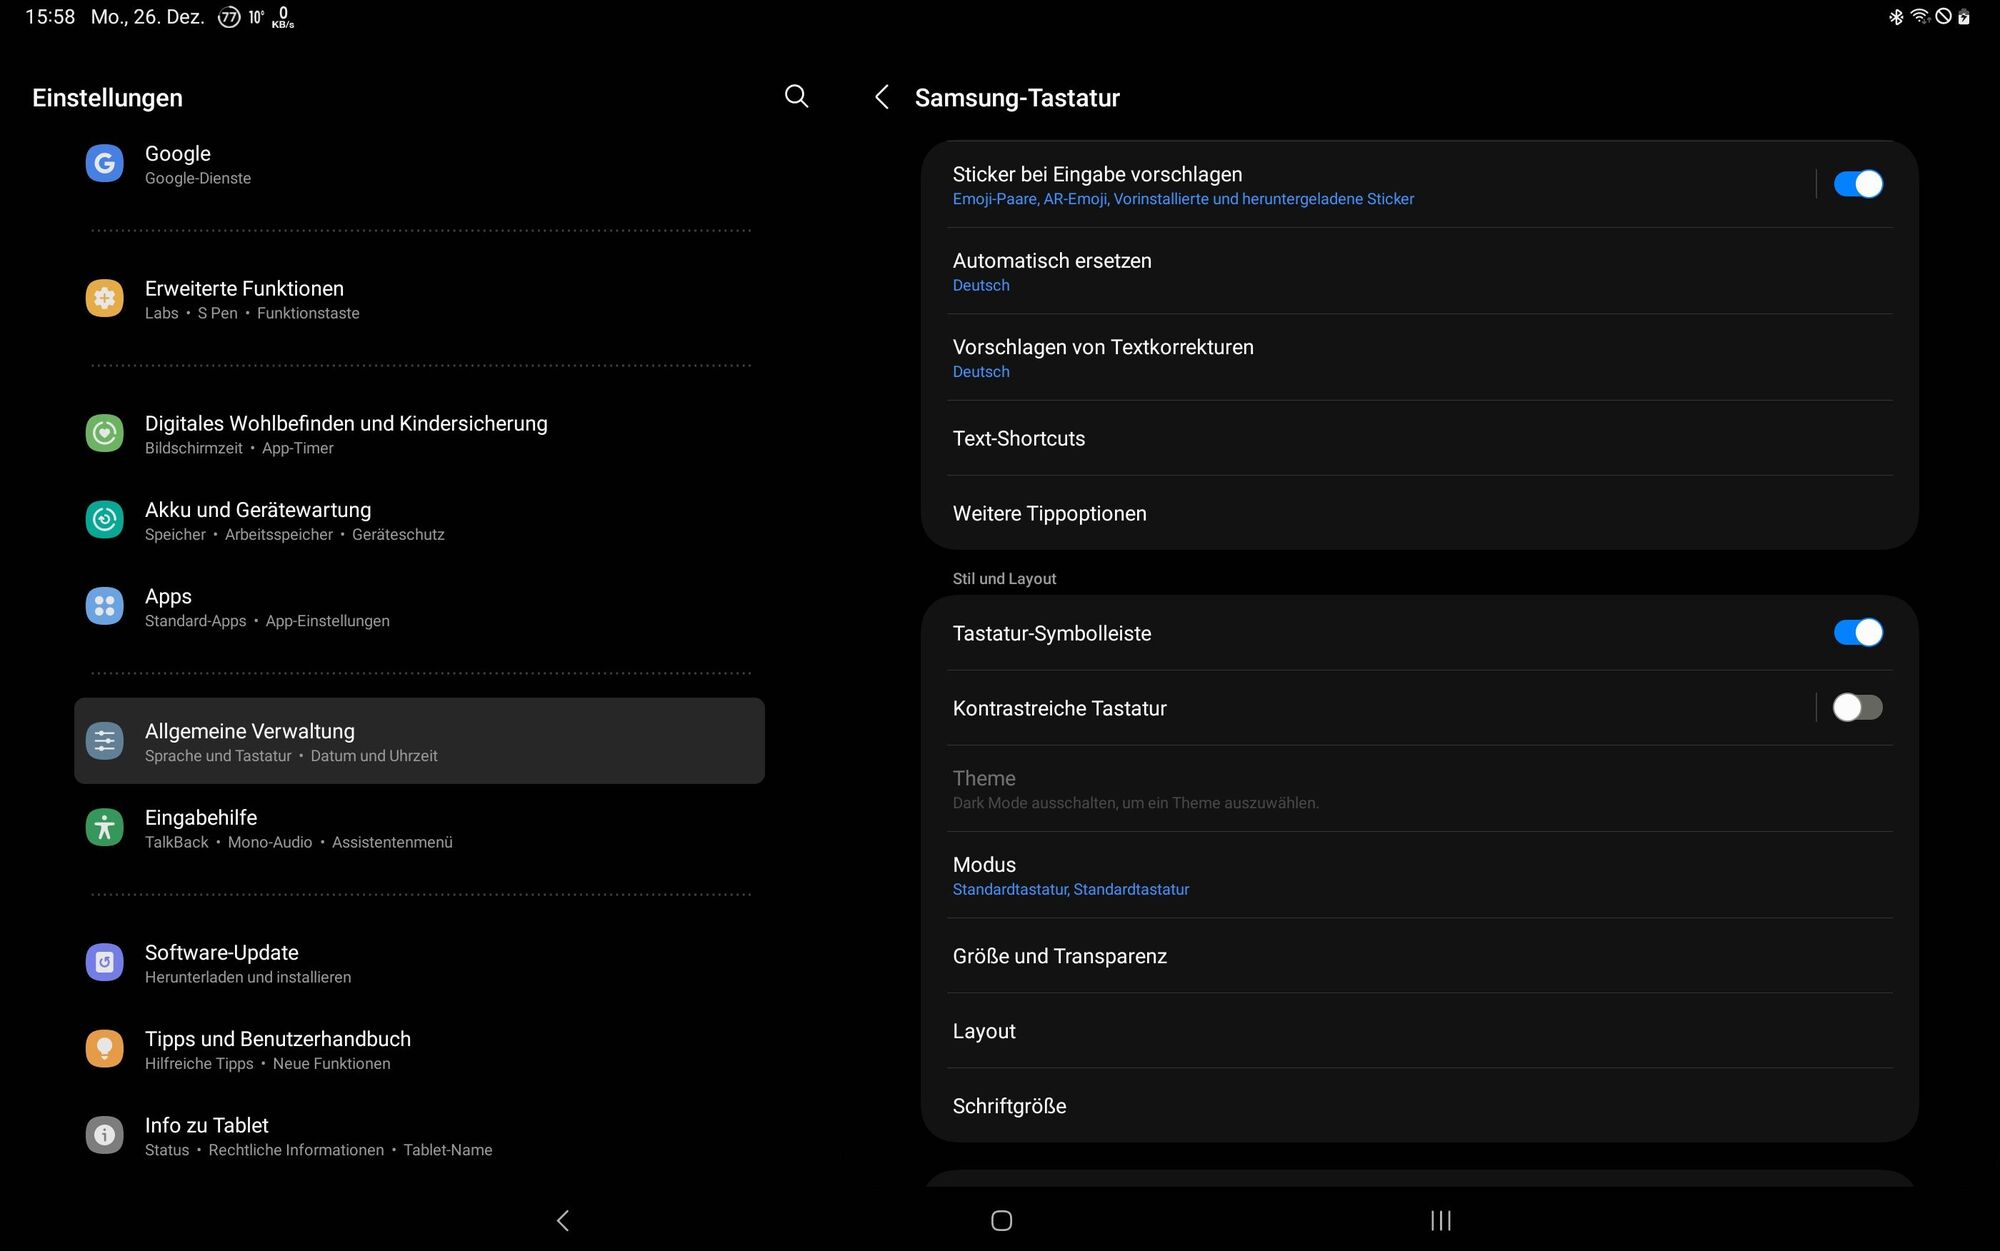
Task: Open Erweiterte Funktionen settings
Action: click(419, 299)
